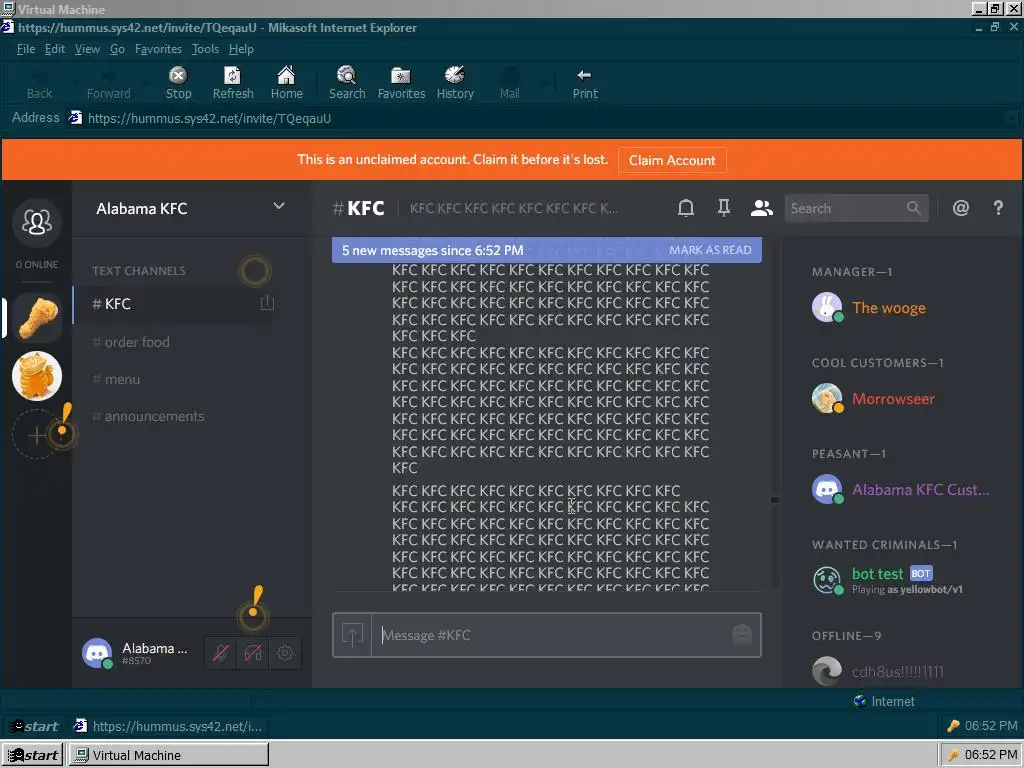Toggle microphone mute
1024x768 pixels.
pos(221,653)
